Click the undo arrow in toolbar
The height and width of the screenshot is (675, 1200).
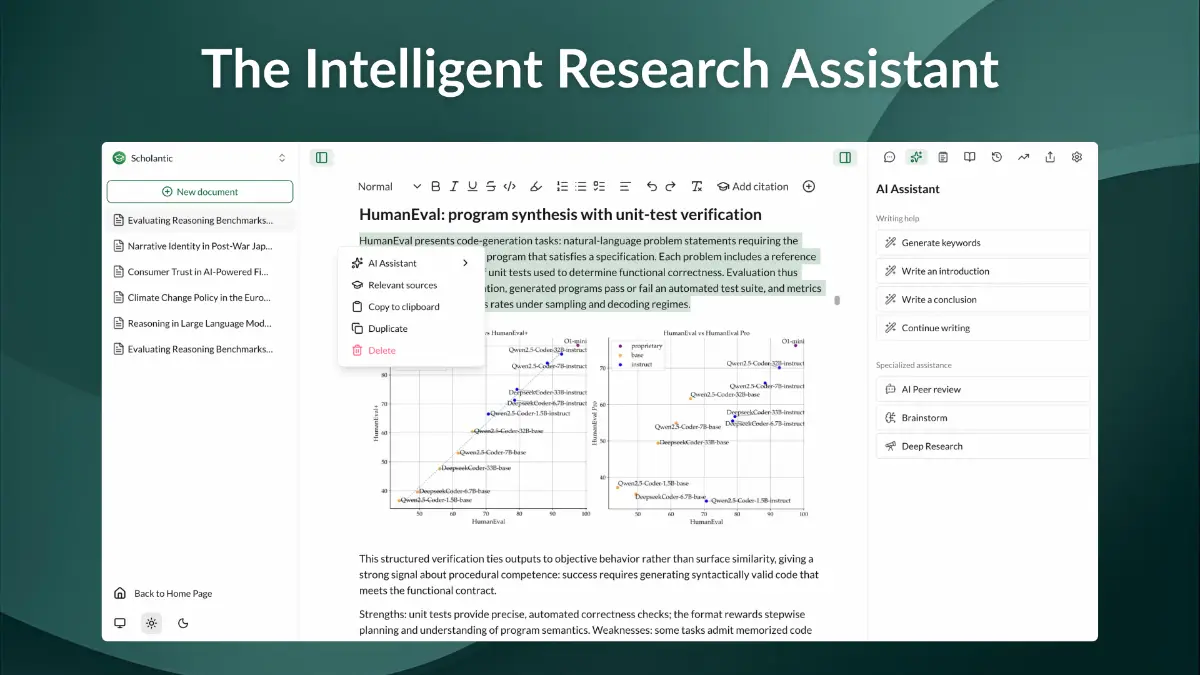(x=652, y=186)
